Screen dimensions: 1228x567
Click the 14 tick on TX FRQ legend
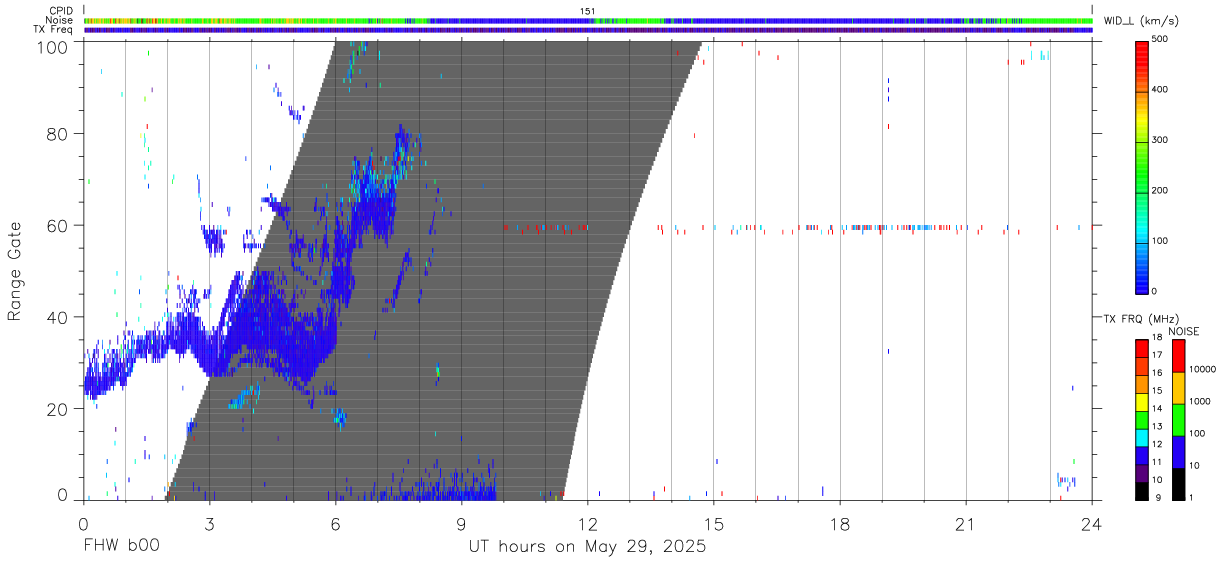tap(1159, 409)
